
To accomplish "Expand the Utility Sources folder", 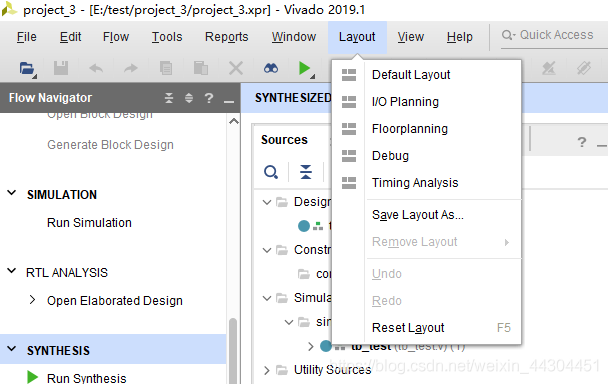I will 266,370.
